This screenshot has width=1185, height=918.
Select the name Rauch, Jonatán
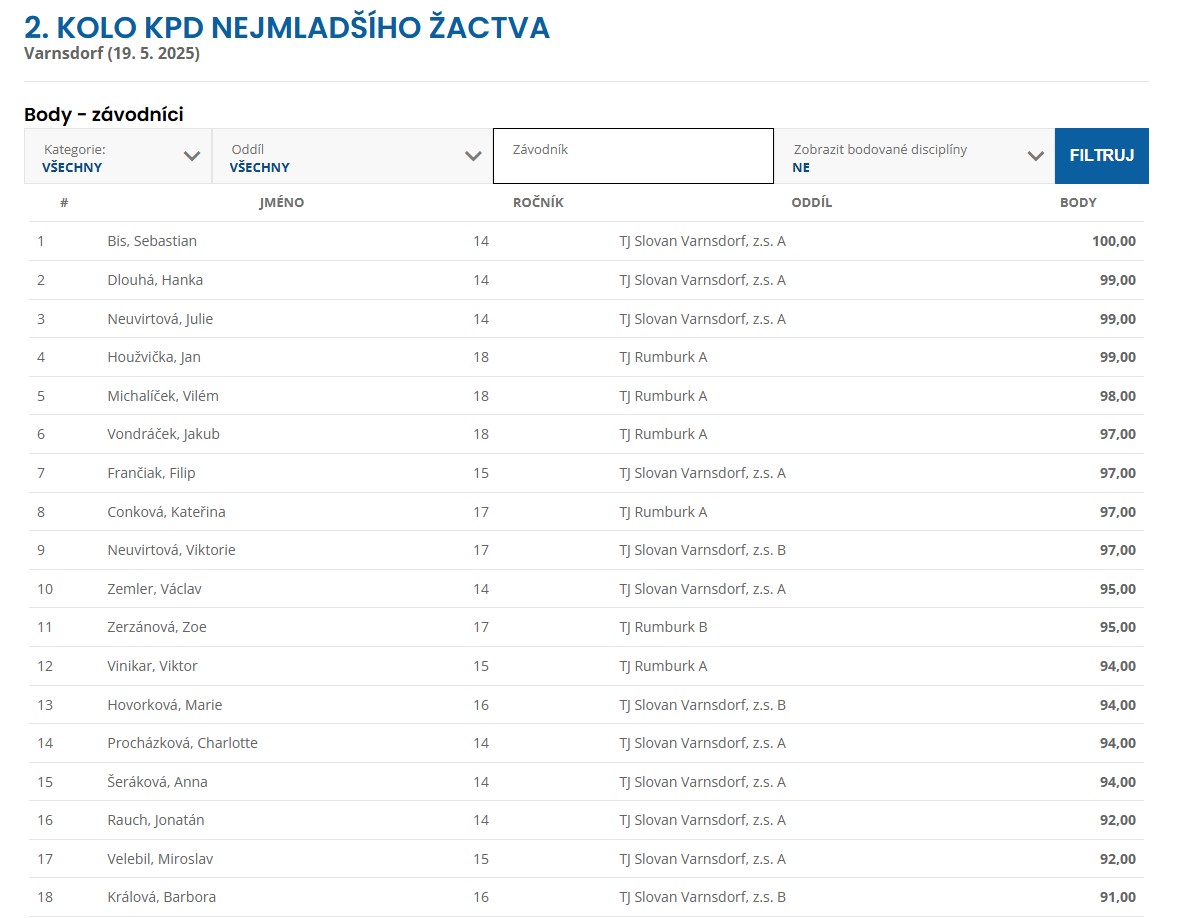pyautogui.click(x=156, y=821)
